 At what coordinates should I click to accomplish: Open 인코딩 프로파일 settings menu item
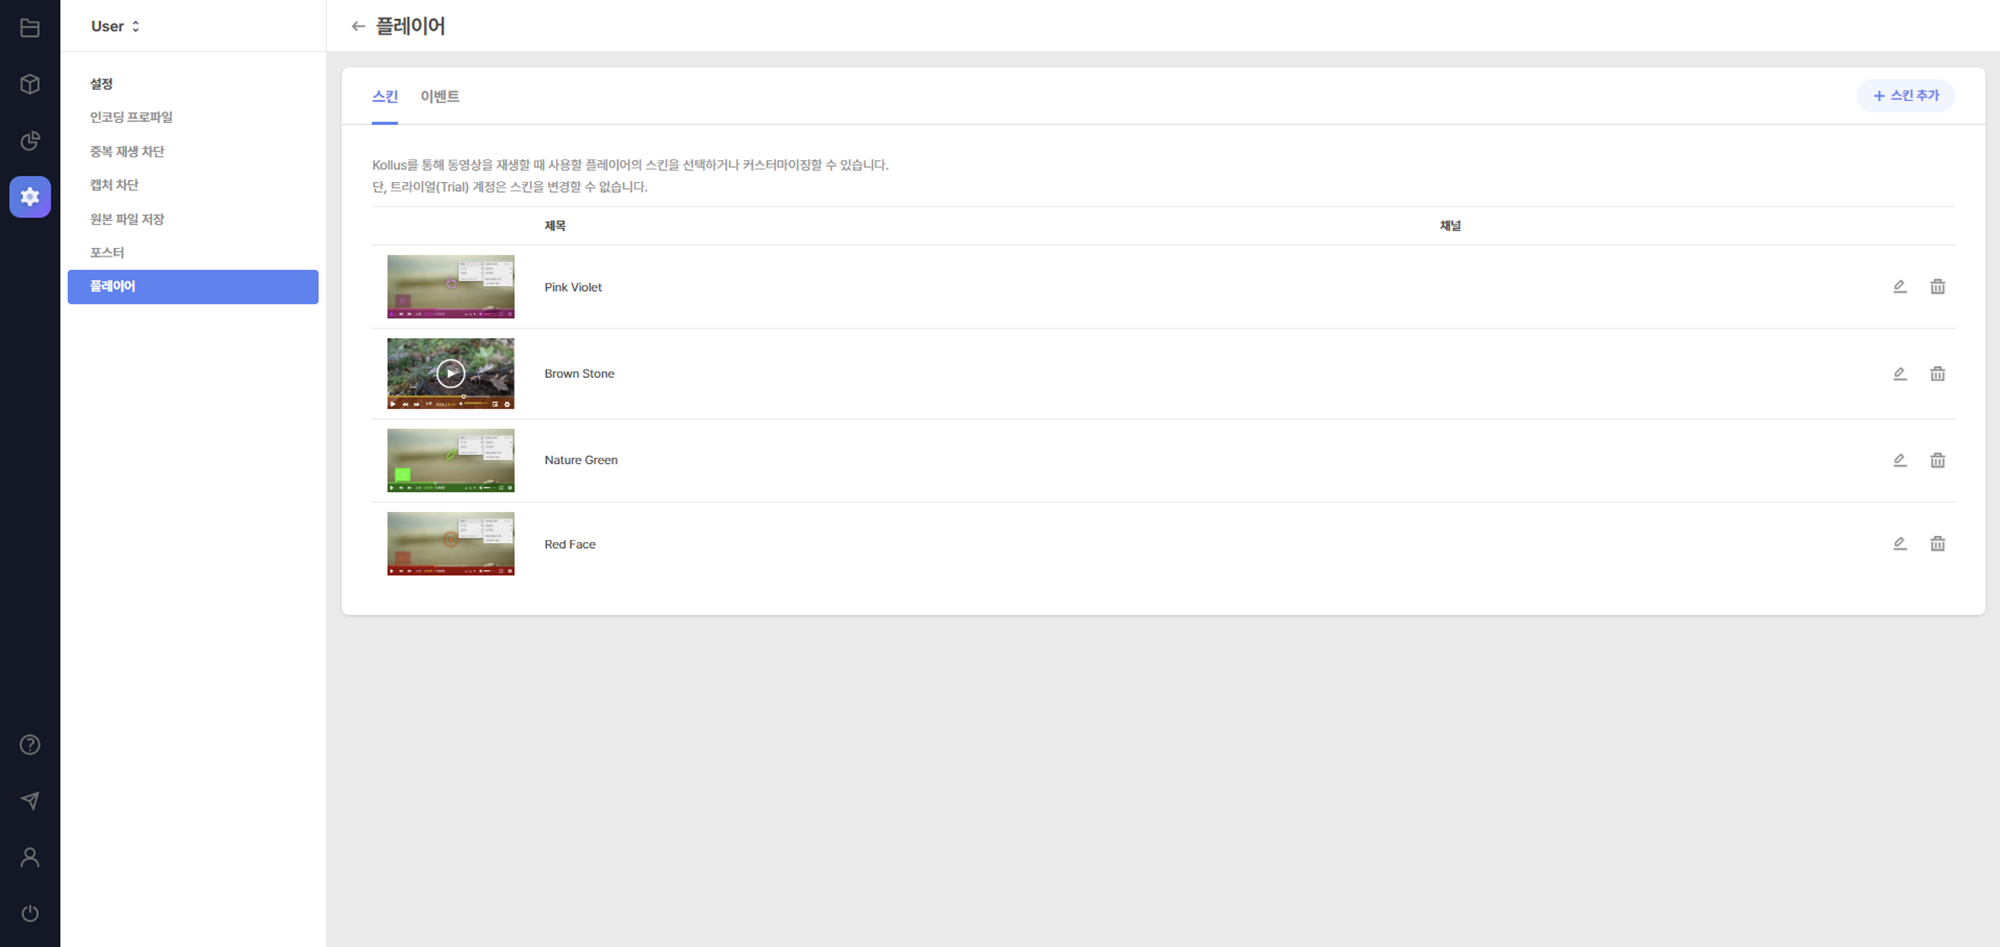[131, 117]
